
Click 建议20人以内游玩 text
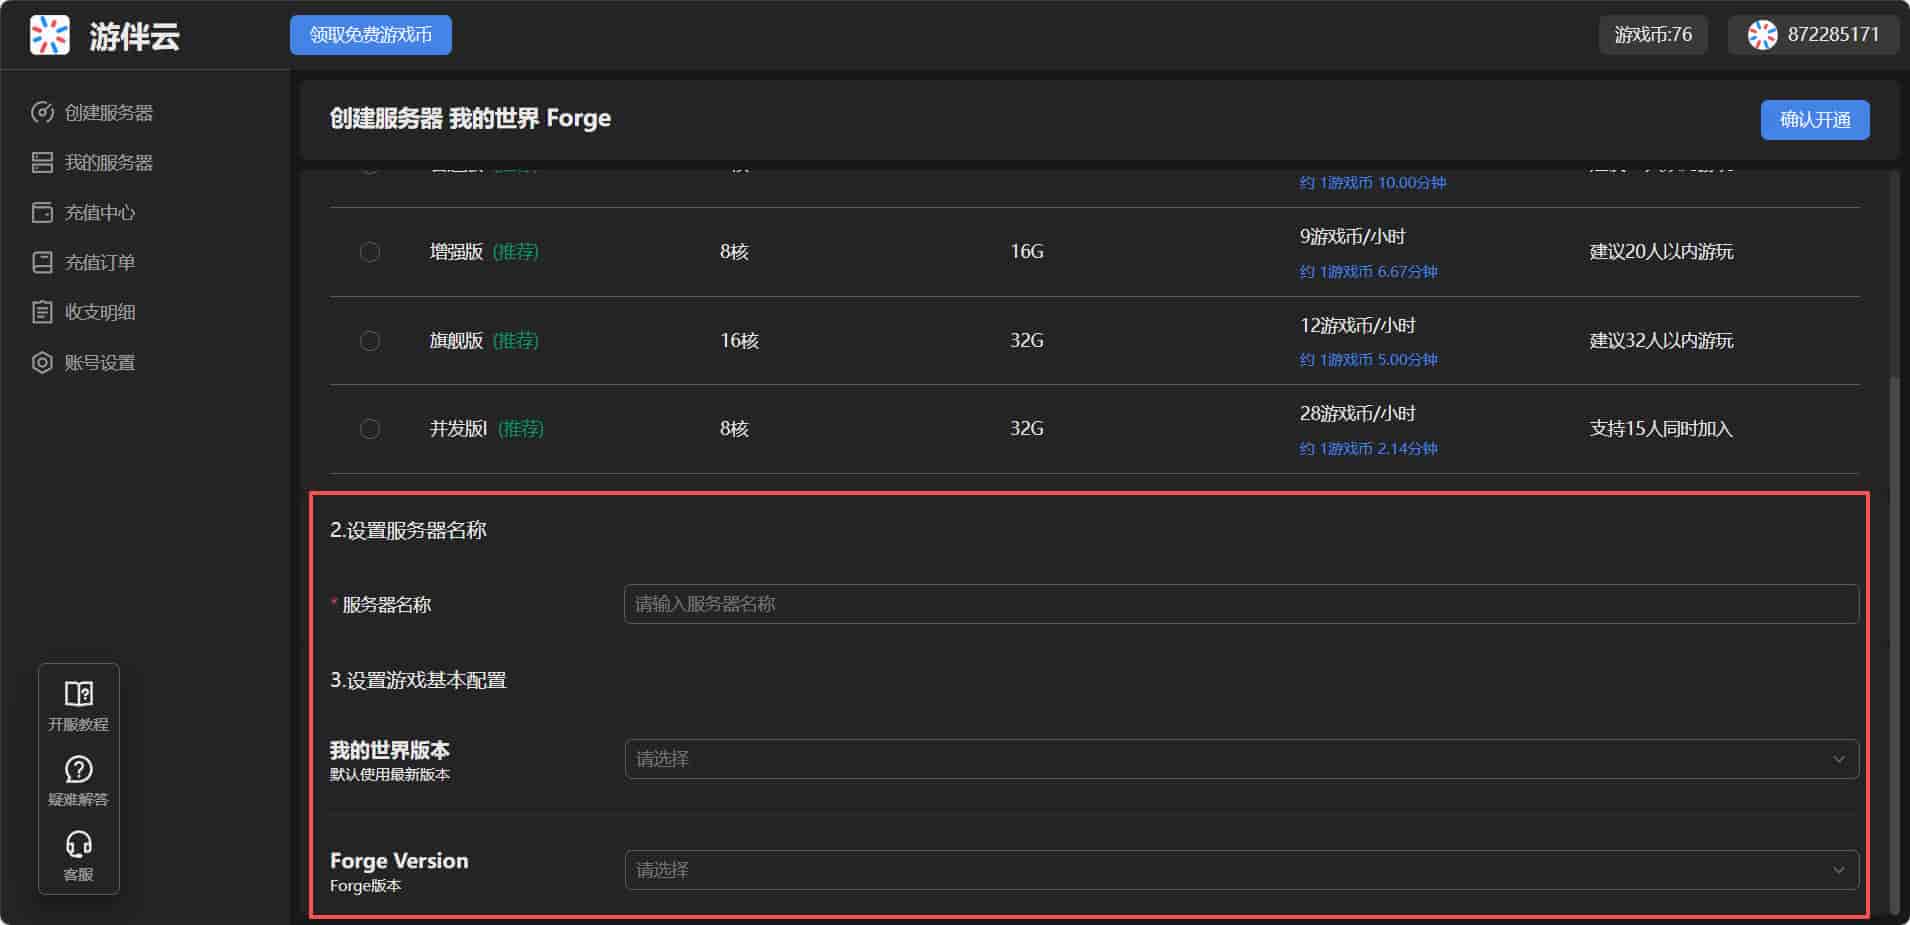(1661, 252)
